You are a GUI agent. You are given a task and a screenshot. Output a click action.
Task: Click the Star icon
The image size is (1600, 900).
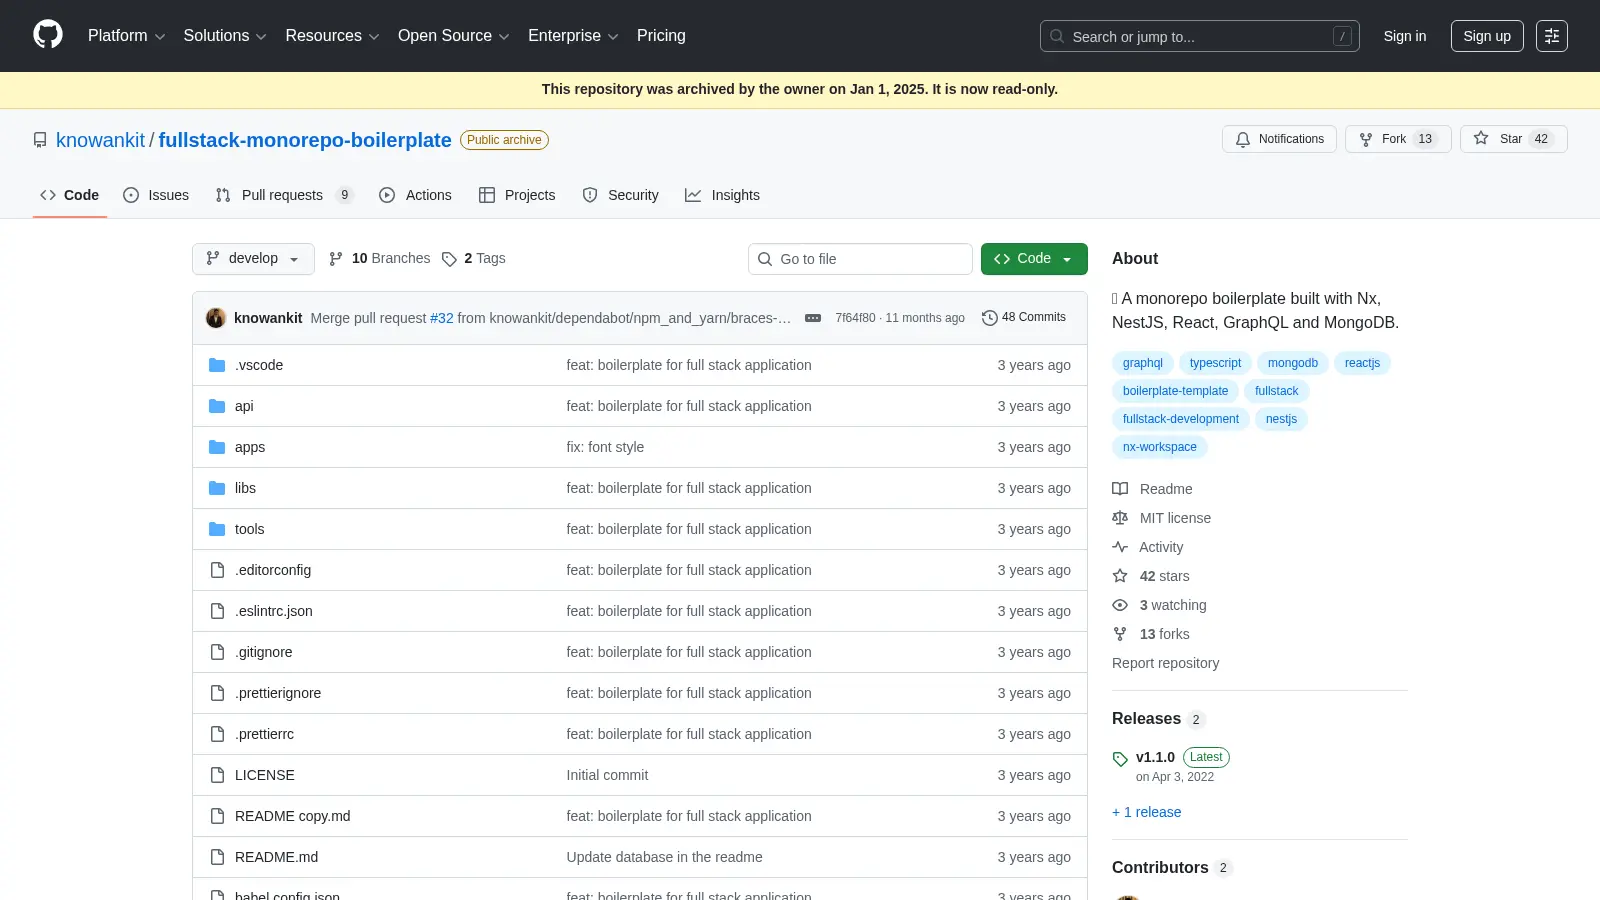pos(1481,139)
